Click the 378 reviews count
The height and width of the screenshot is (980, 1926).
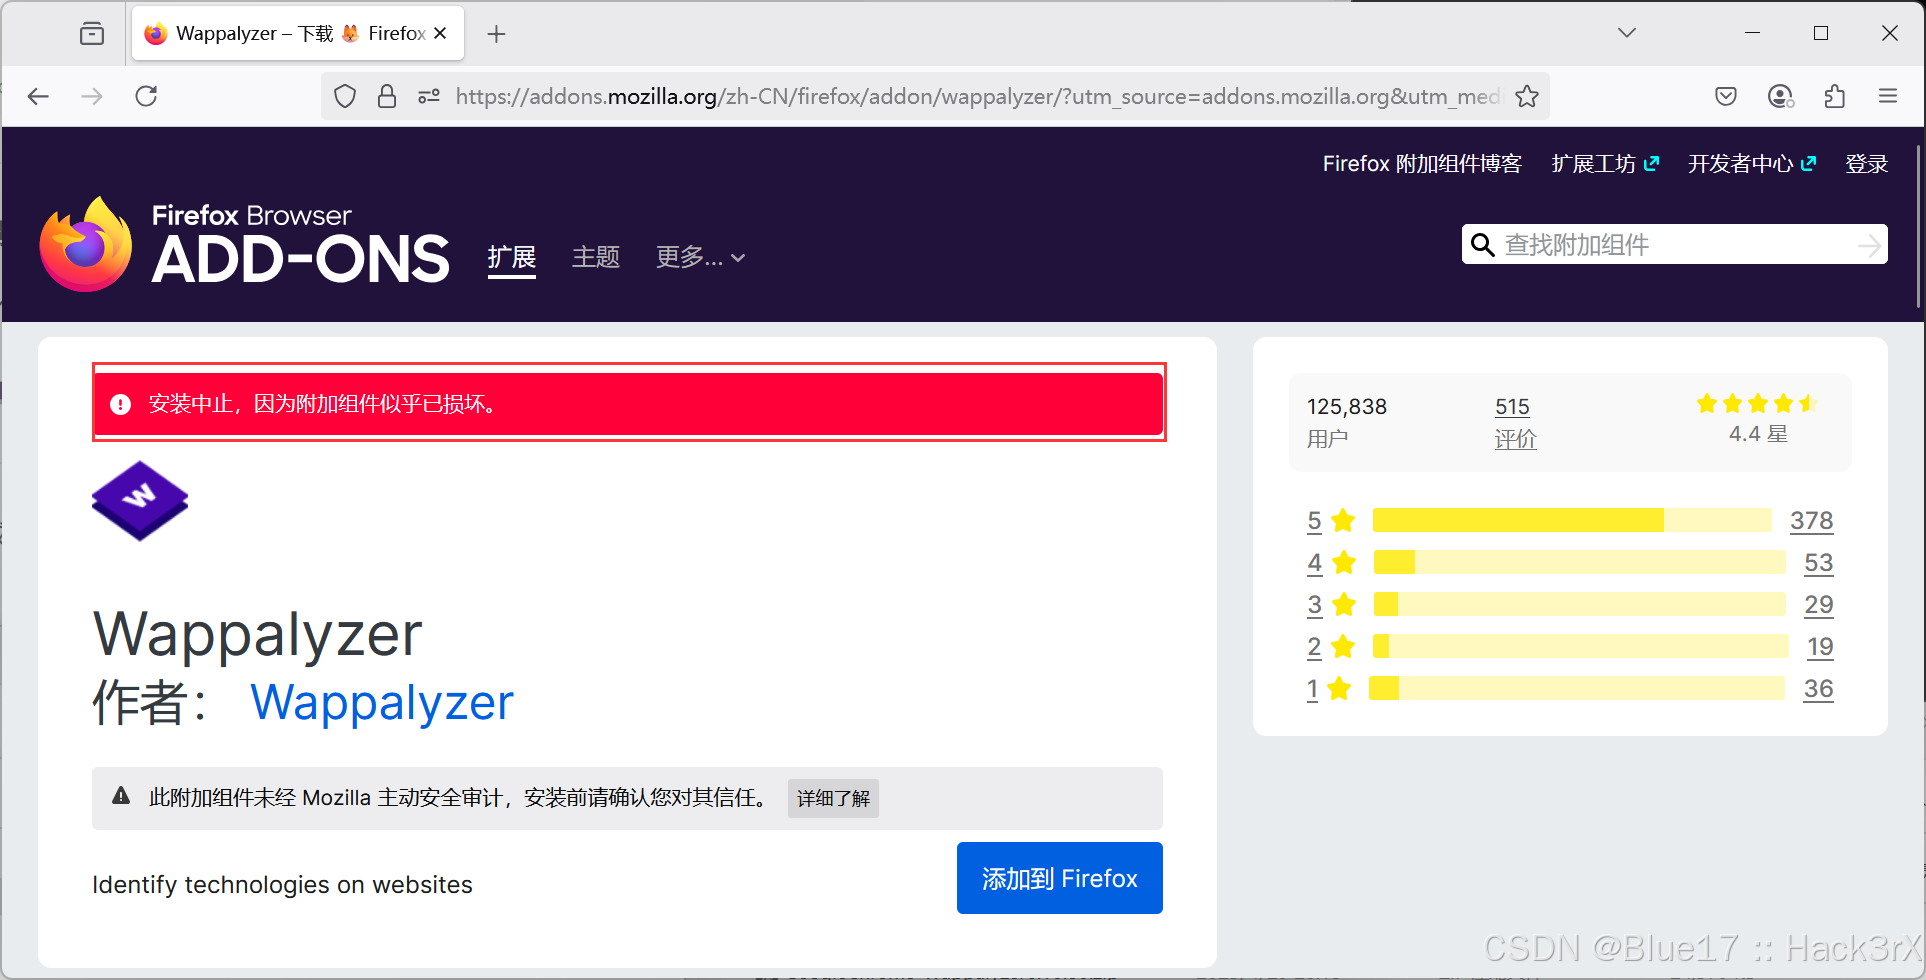[x=1811, y=521]
